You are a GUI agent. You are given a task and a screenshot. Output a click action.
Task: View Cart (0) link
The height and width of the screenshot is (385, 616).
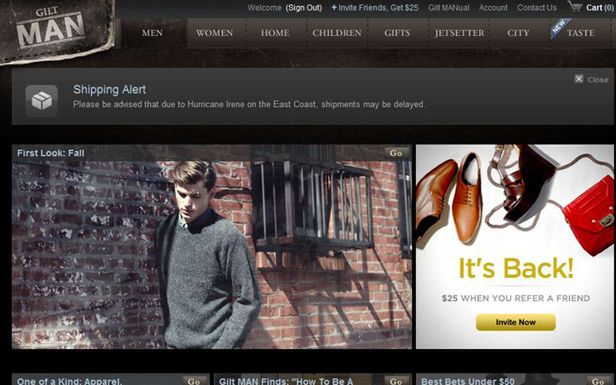tap(600, 8)
